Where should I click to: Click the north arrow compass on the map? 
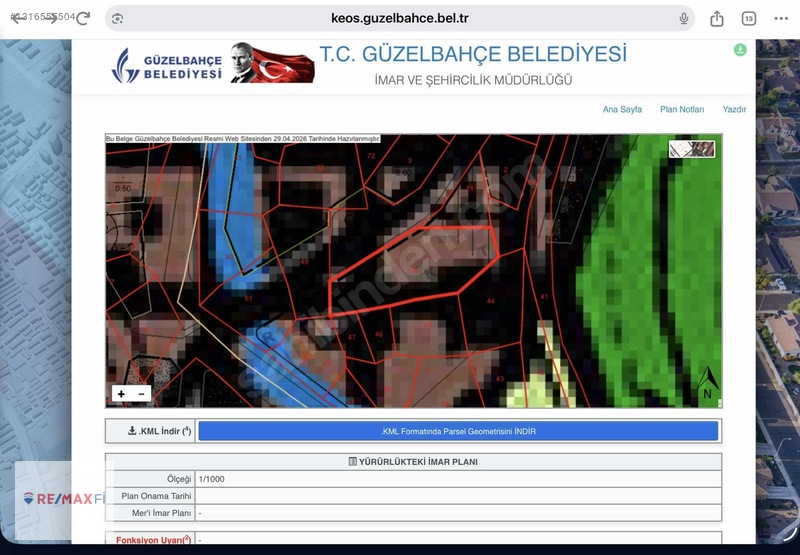708,383
